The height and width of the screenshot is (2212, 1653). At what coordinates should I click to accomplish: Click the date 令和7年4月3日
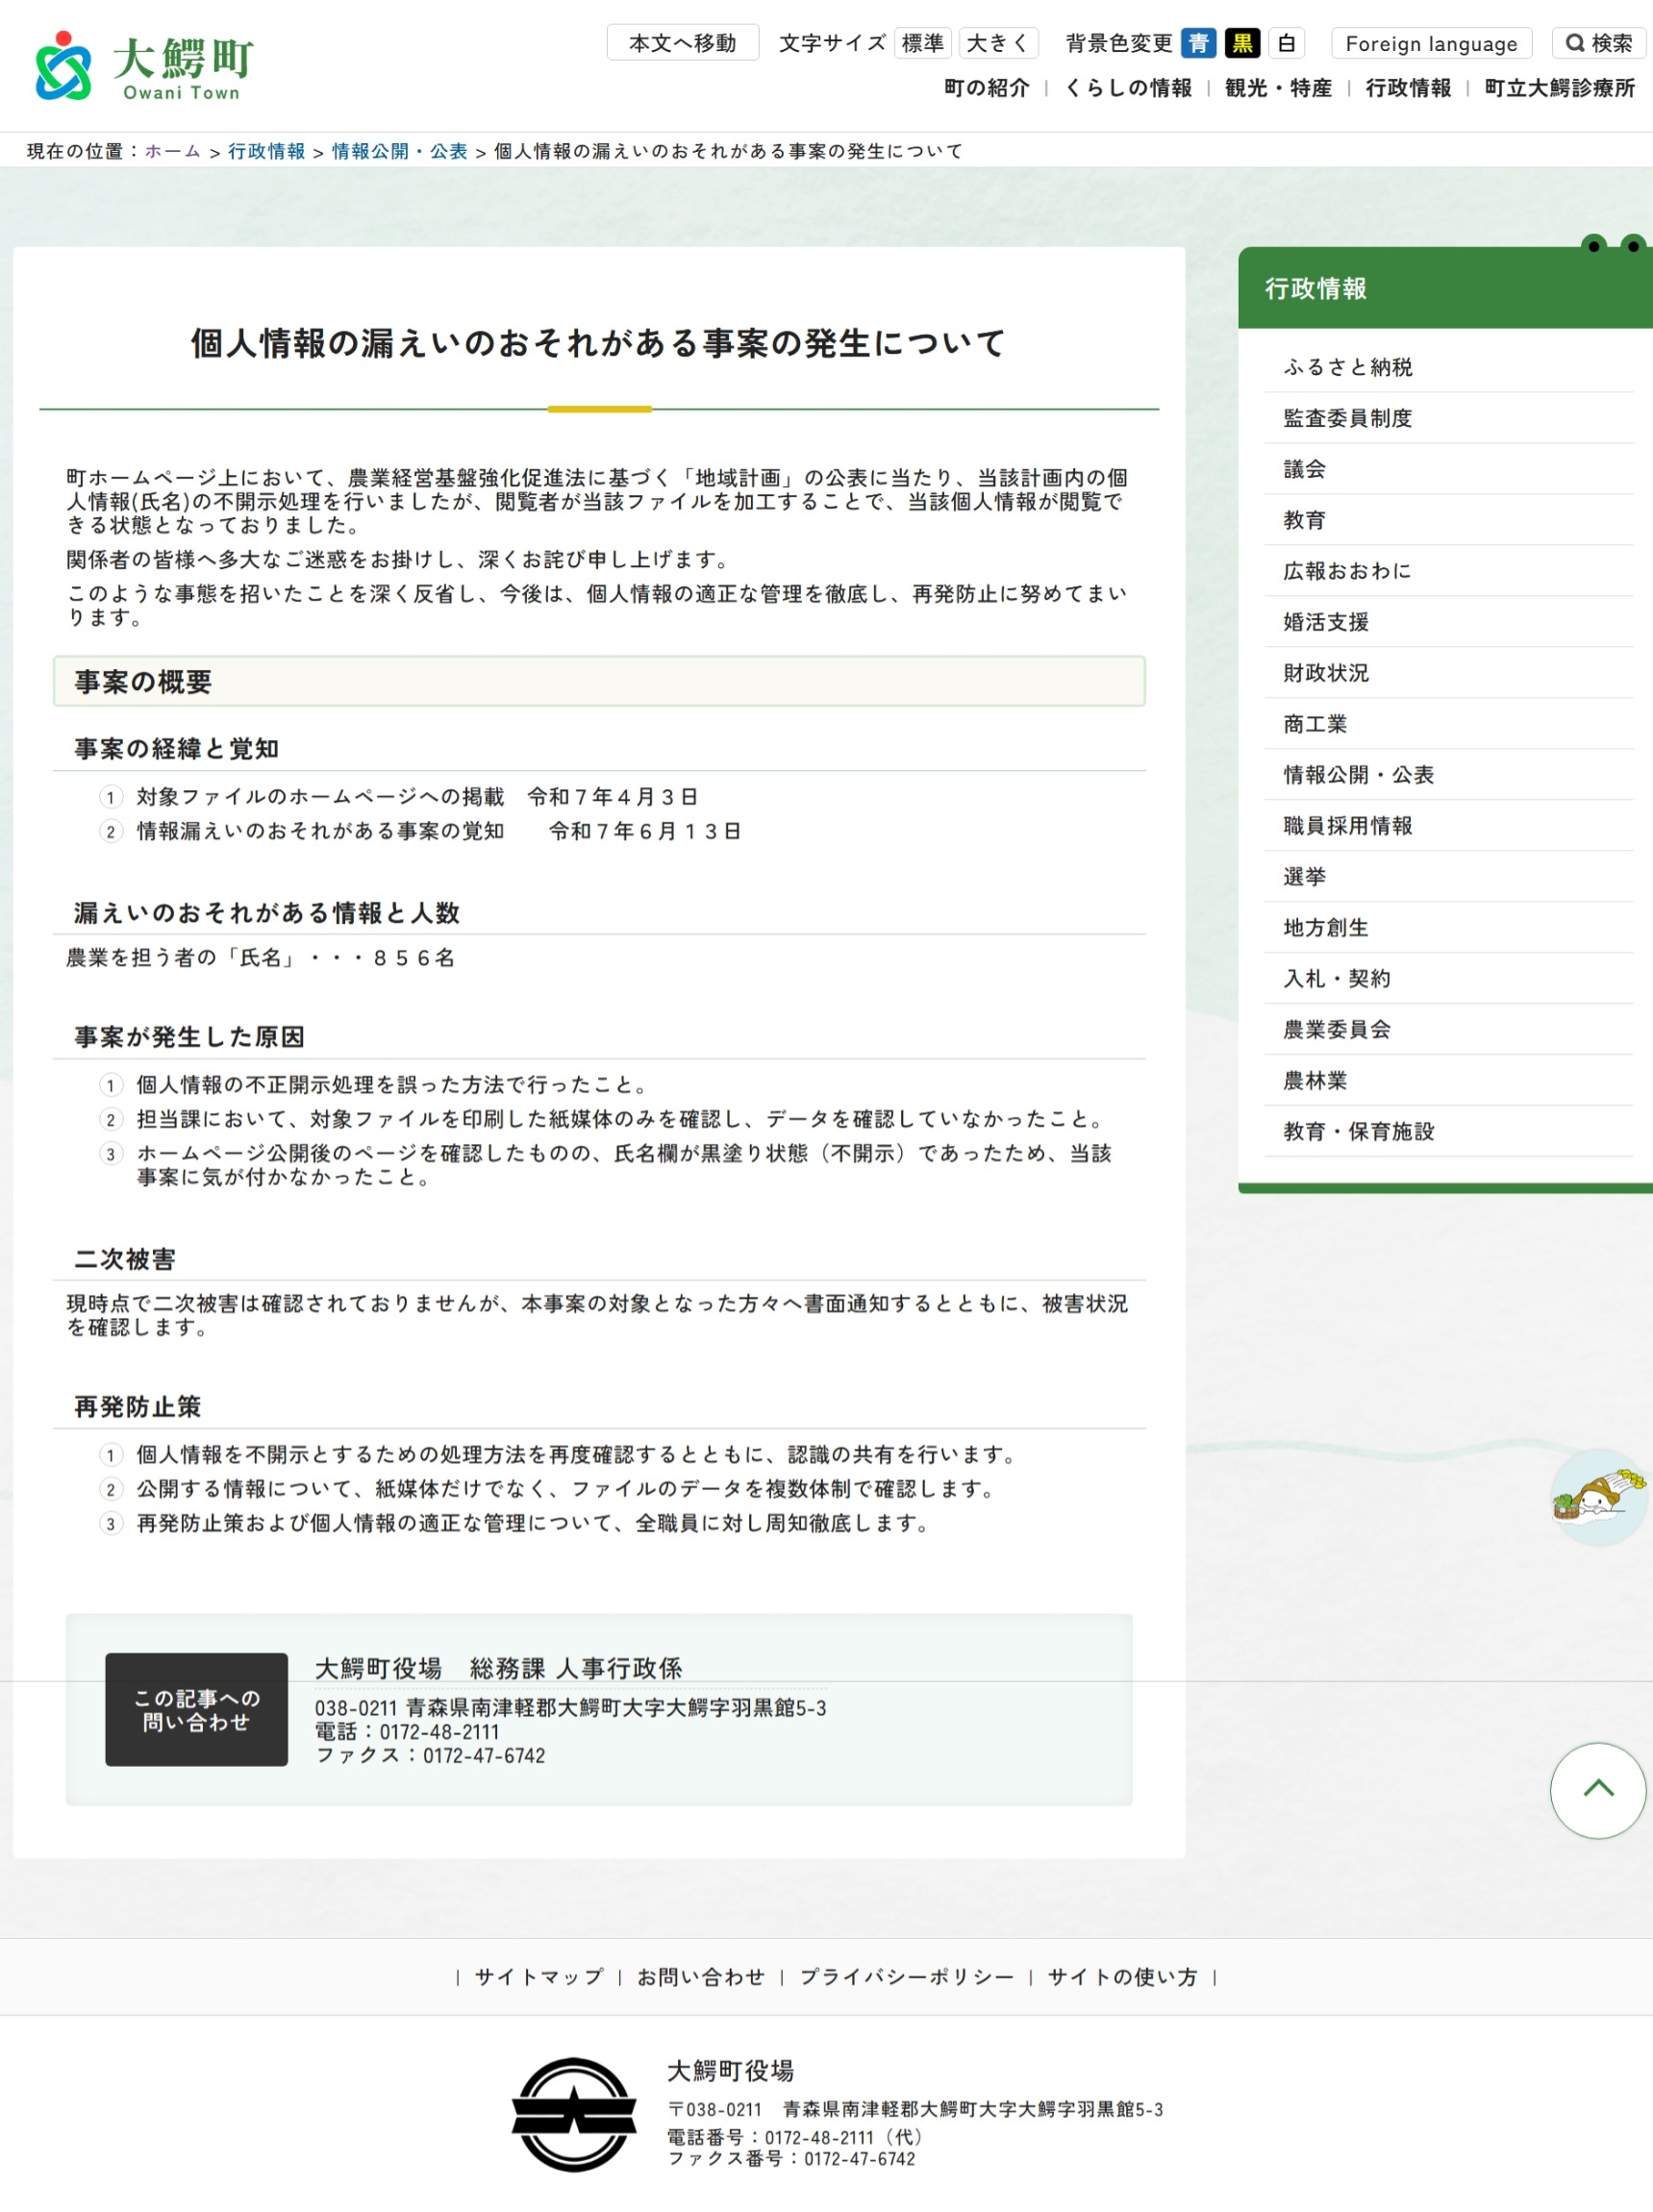[x=612, y=797]
